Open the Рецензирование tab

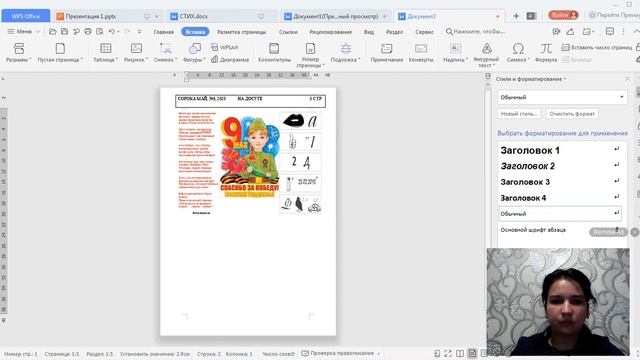(331, 32)
